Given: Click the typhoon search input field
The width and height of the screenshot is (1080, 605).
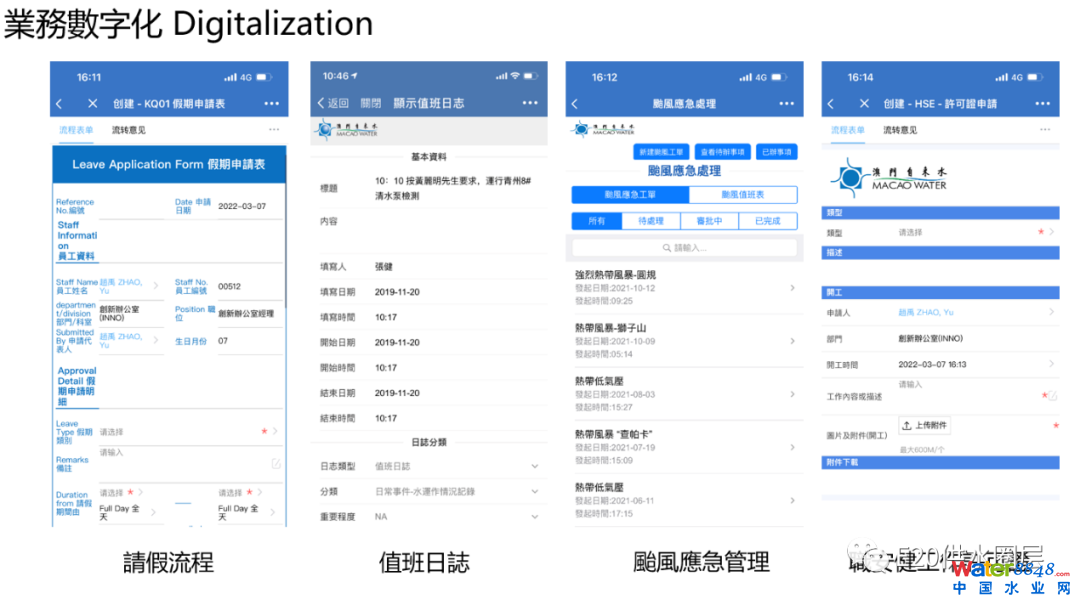Looking at the screenshot, I should (x=684, y=247).
